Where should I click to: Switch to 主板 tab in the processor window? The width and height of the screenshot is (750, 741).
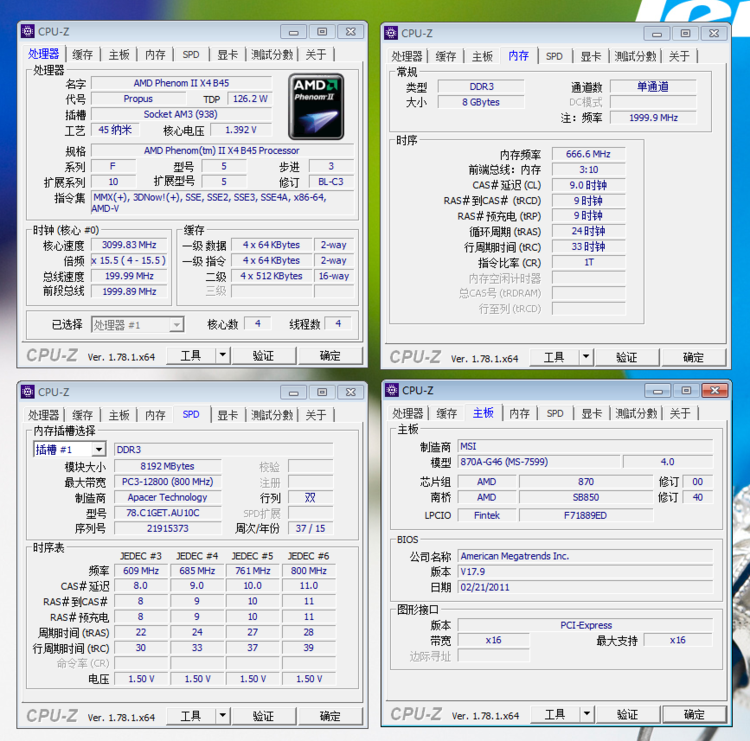119,55
